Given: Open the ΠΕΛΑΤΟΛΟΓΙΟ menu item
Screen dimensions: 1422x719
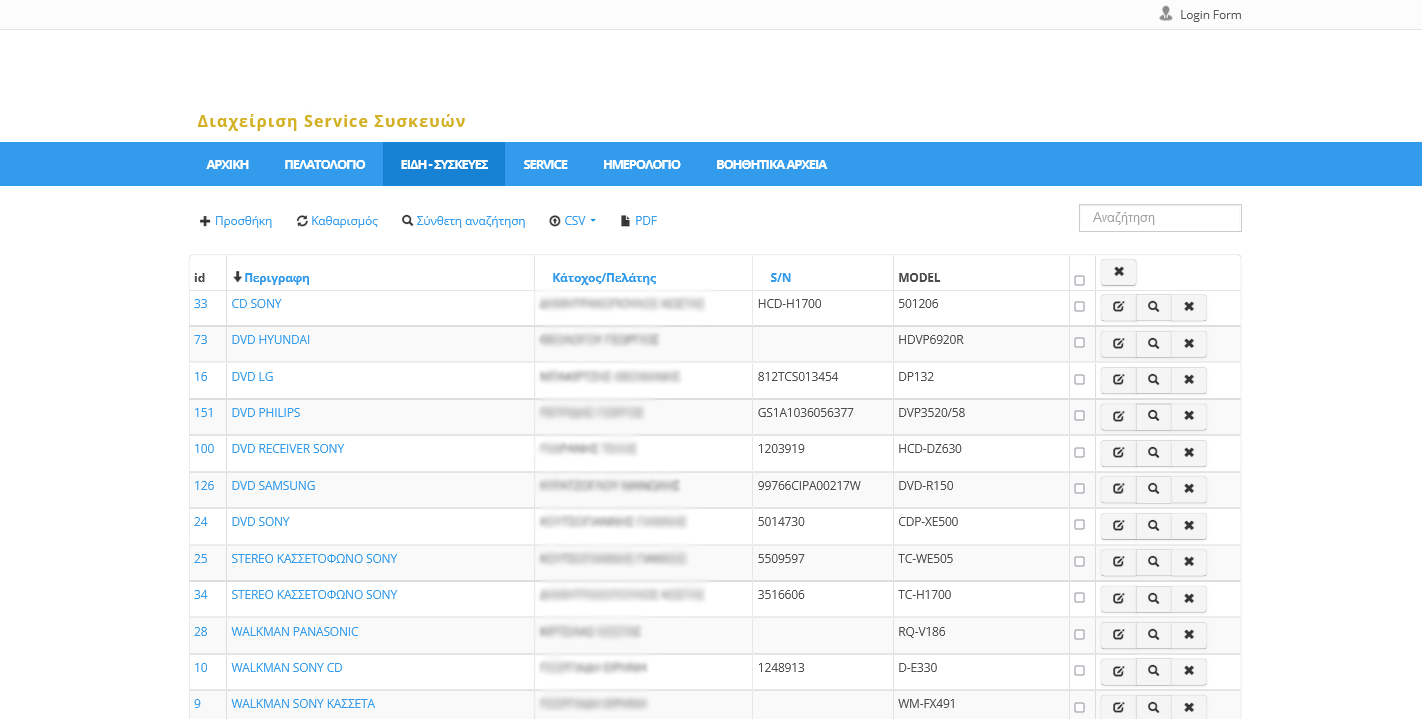Looking at the screenshot, I should pos(324,164).
